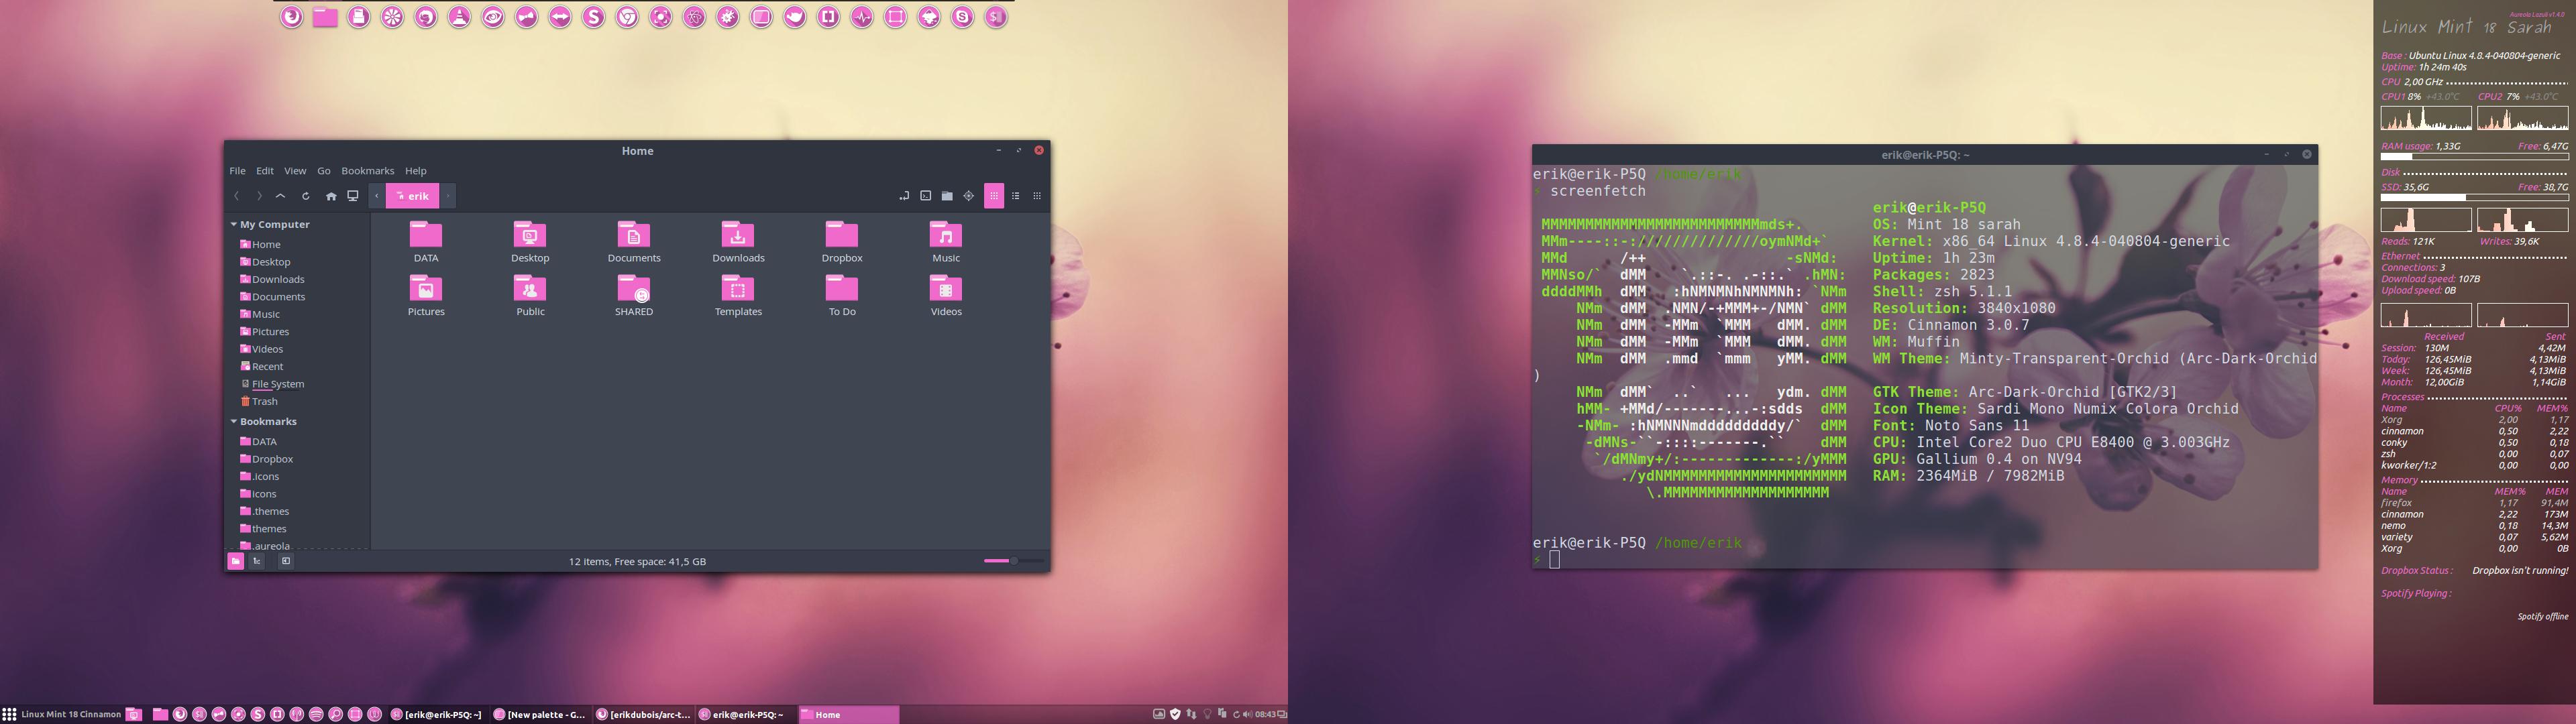Viewport: 2576px width, 724px height.
Task: Switch to icon view in file manager
Action: click(x=994, y=196)
